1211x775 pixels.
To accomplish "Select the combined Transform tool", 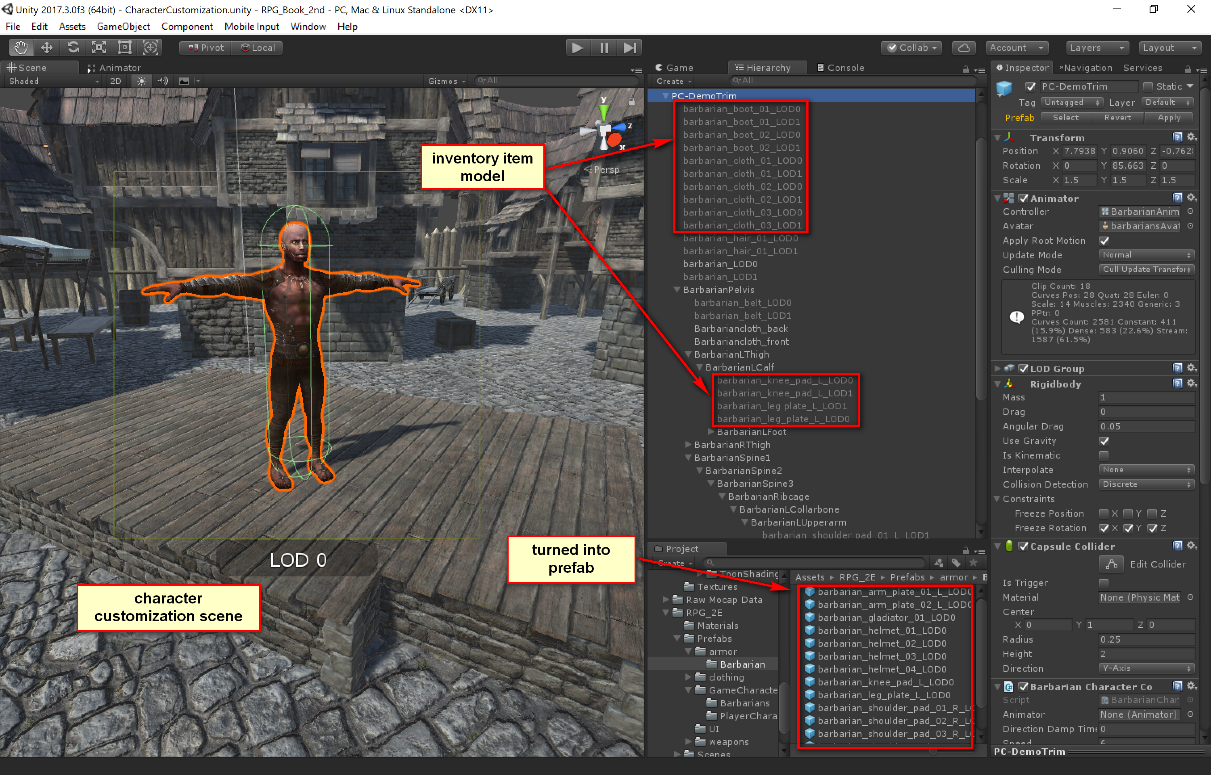I will (x=151, y=47).
